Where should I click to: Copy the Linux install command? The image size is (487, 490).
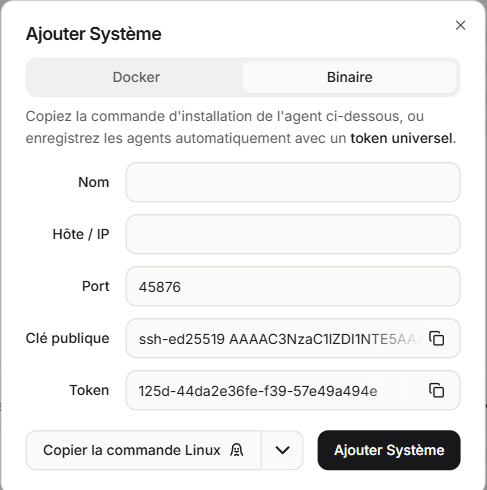(144, 450)
